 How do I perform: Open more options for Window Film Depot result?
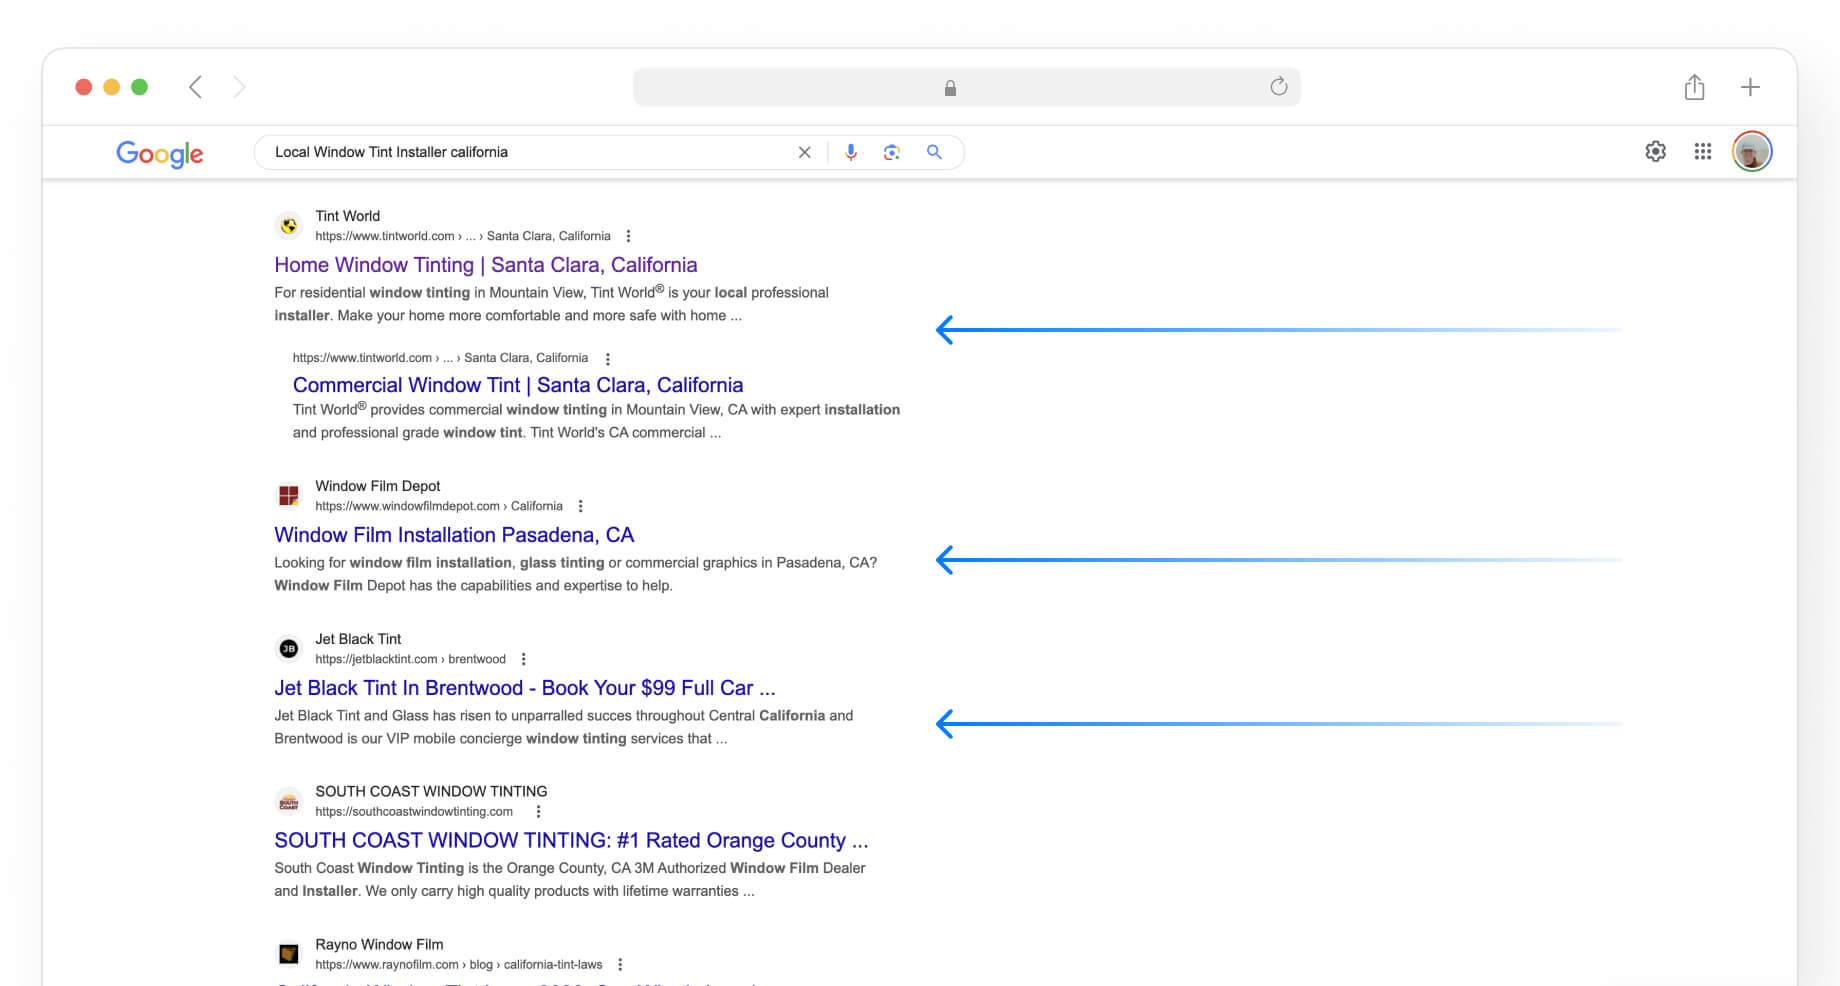pos(580,506)
